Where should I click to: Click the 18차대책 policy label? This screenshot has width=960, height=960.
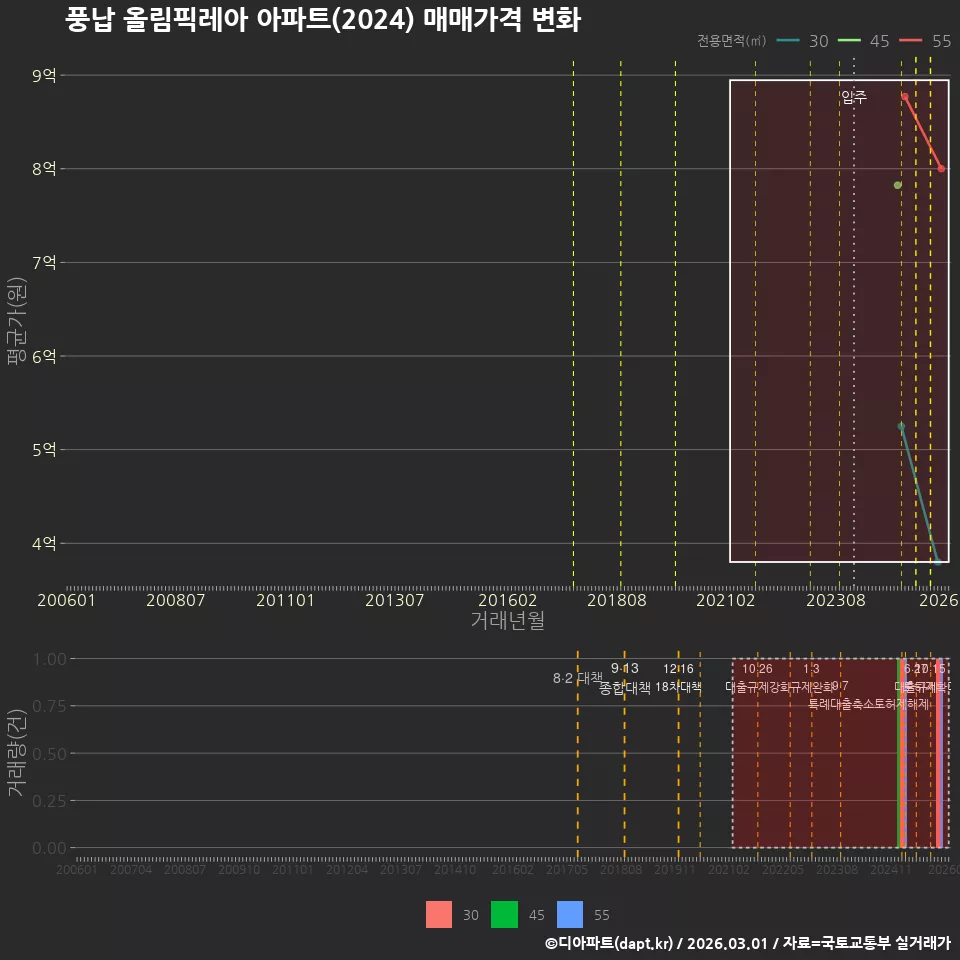tap(678, 687)
